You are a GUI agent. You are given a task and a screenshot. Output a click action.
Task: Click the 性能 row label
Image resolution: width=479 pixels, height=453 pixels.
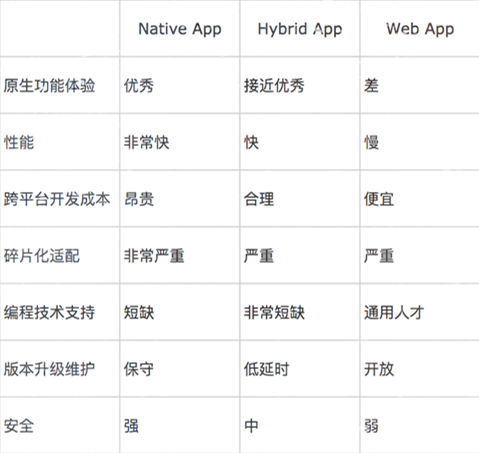19,142
